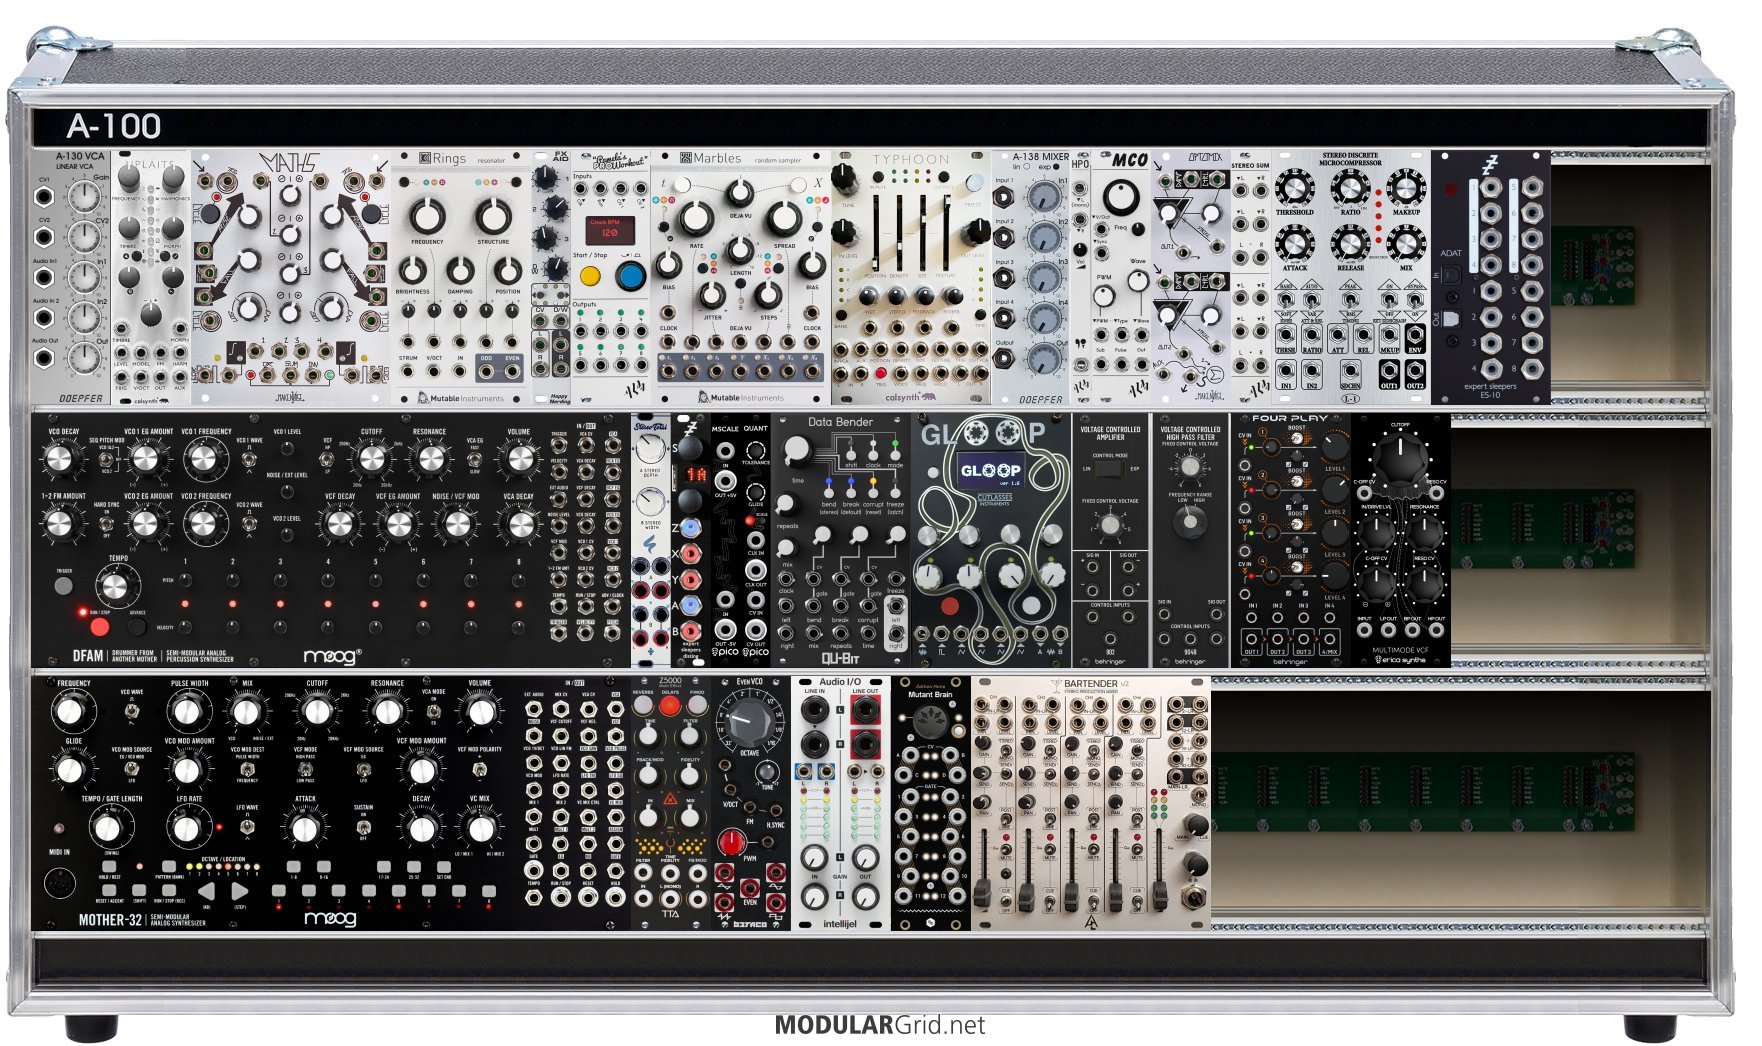Image resolution: width=1762 pixels, height=1046 pixels.
Task: Click the MCO large Freq knob
Action: coord(1121,197)
